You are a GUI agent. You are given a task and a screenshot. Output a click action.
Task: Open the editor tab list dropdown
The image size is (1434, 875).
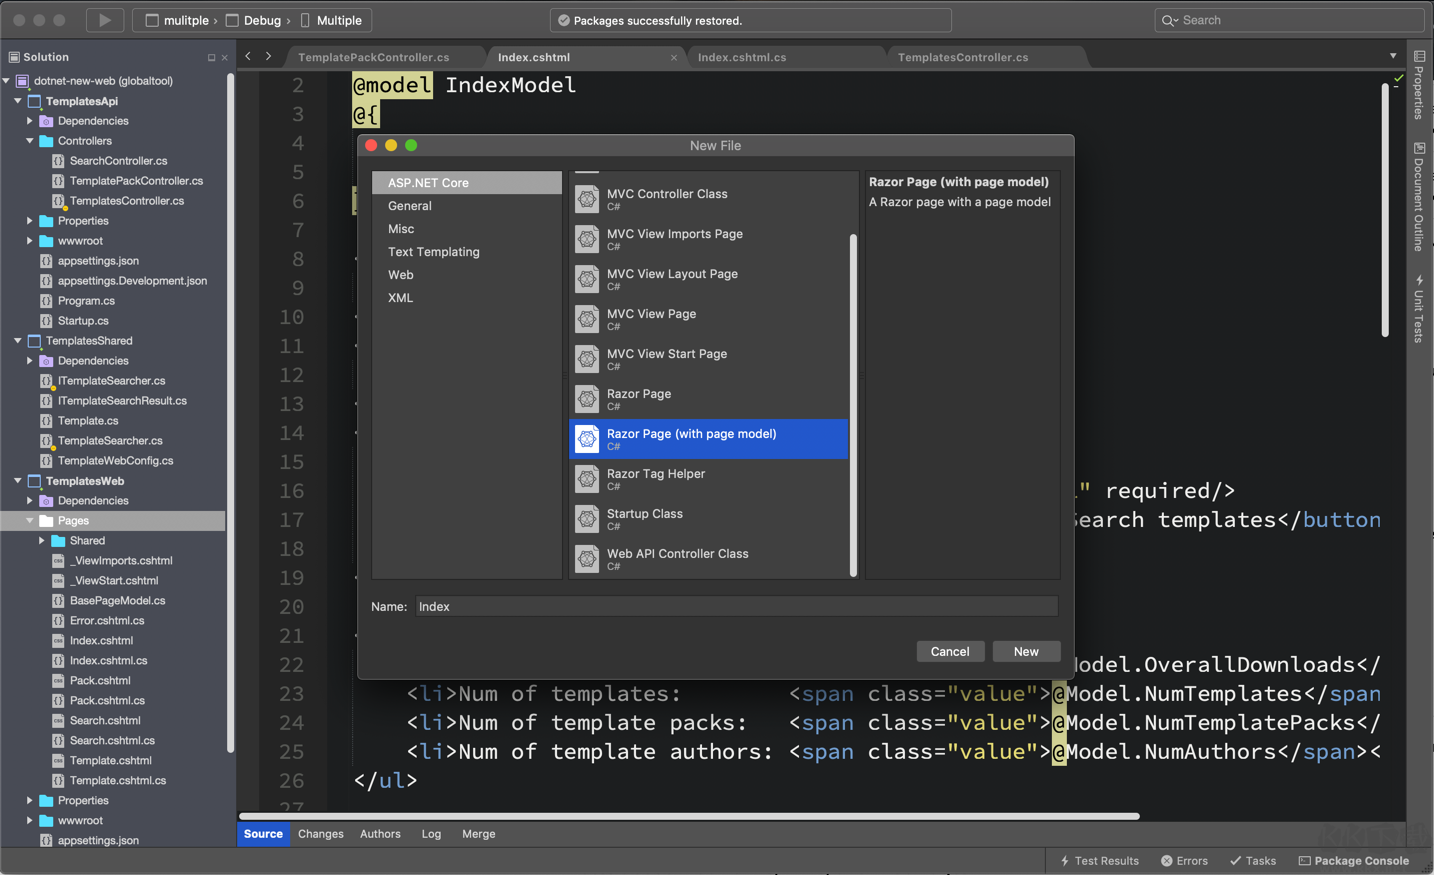(x=1393, y=56)
